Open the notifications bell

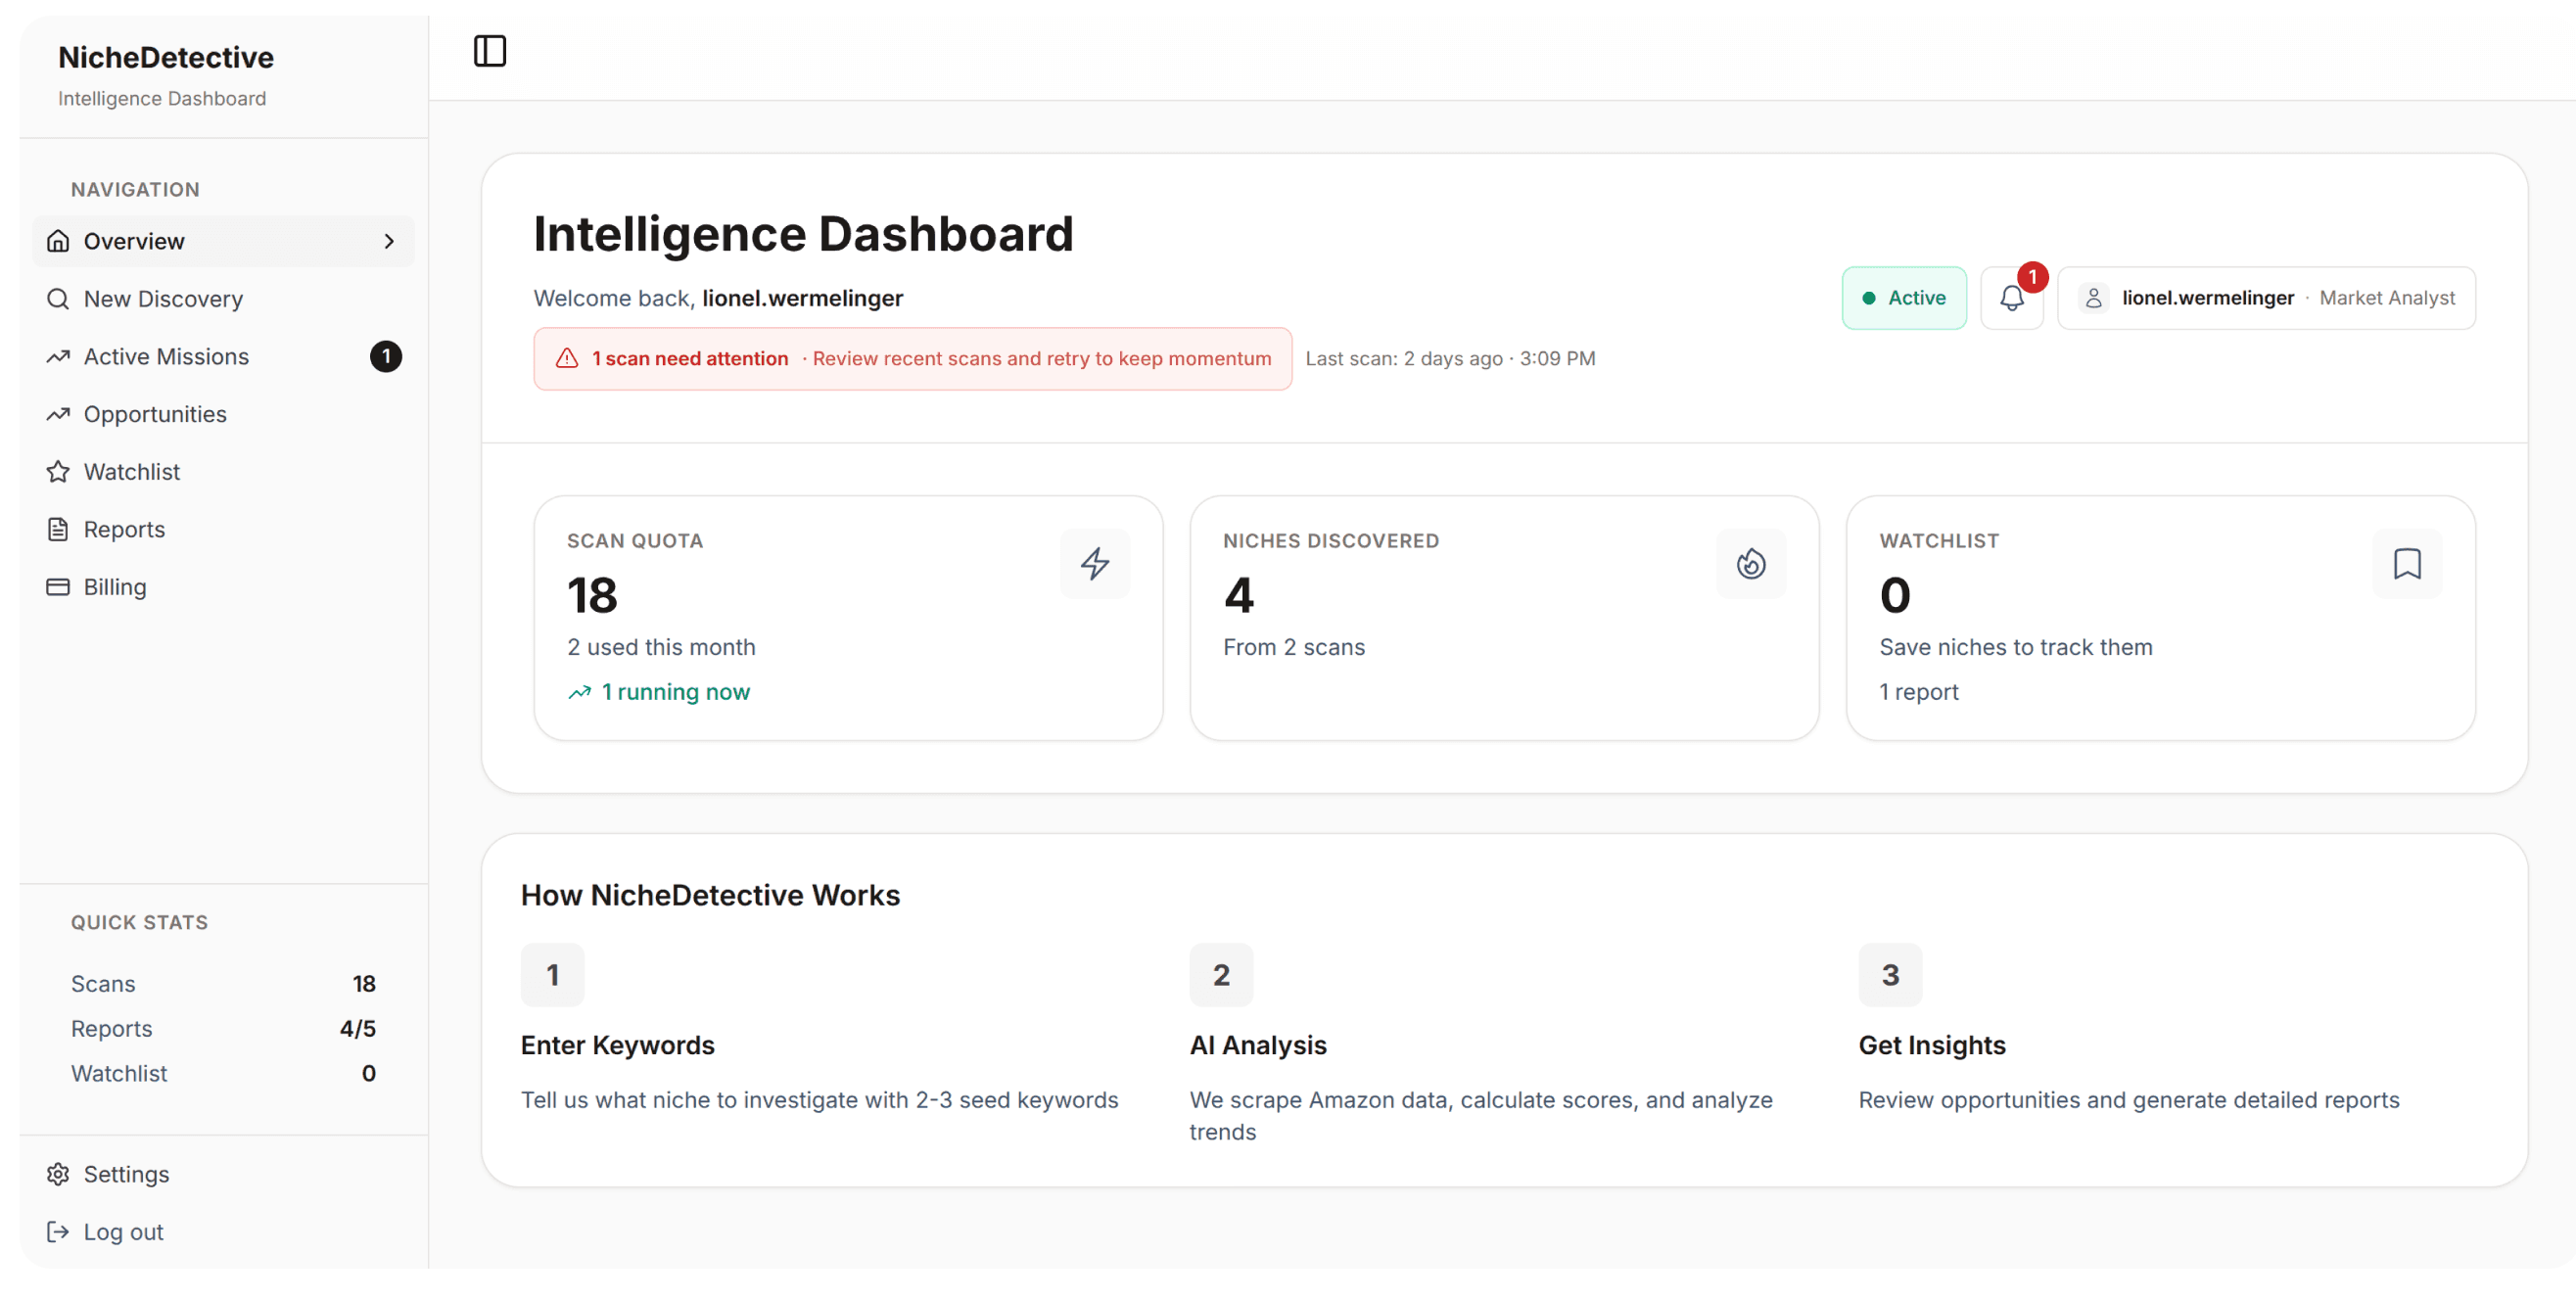pyautogui.click(x=2011, y=298)
